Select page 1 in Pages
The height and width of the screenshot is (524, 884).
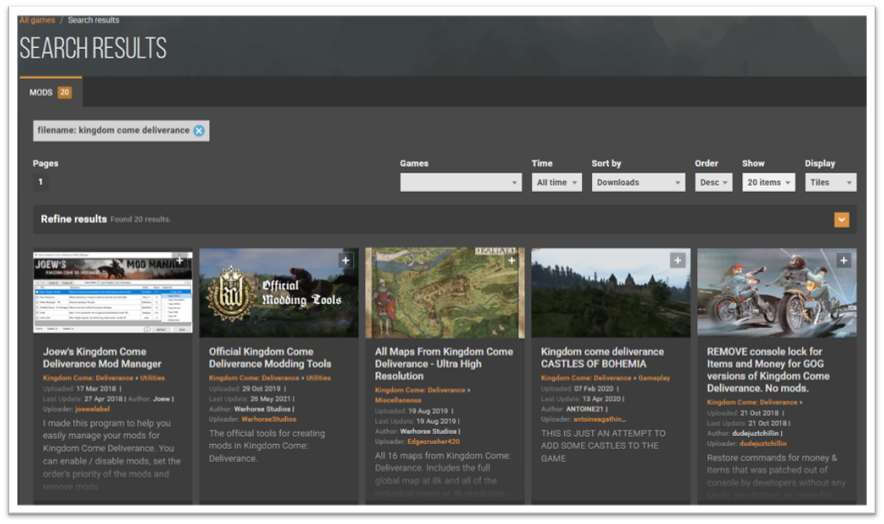click(x=40, y=182)
